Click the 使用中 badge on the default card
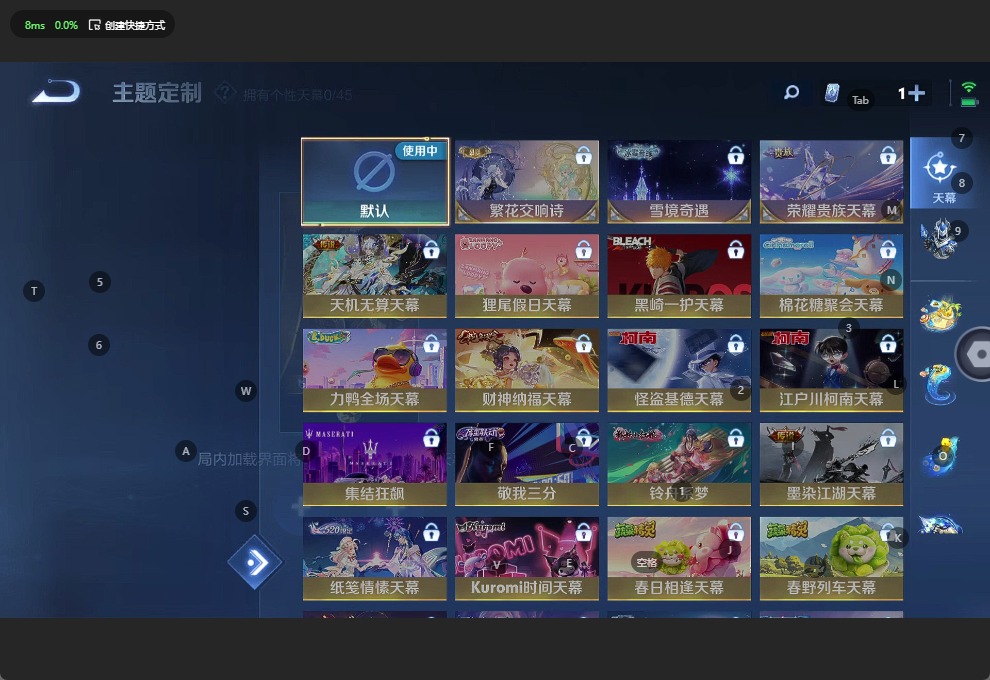The width and height of the screenshot is (990, 680). click(x=420, y=150)
